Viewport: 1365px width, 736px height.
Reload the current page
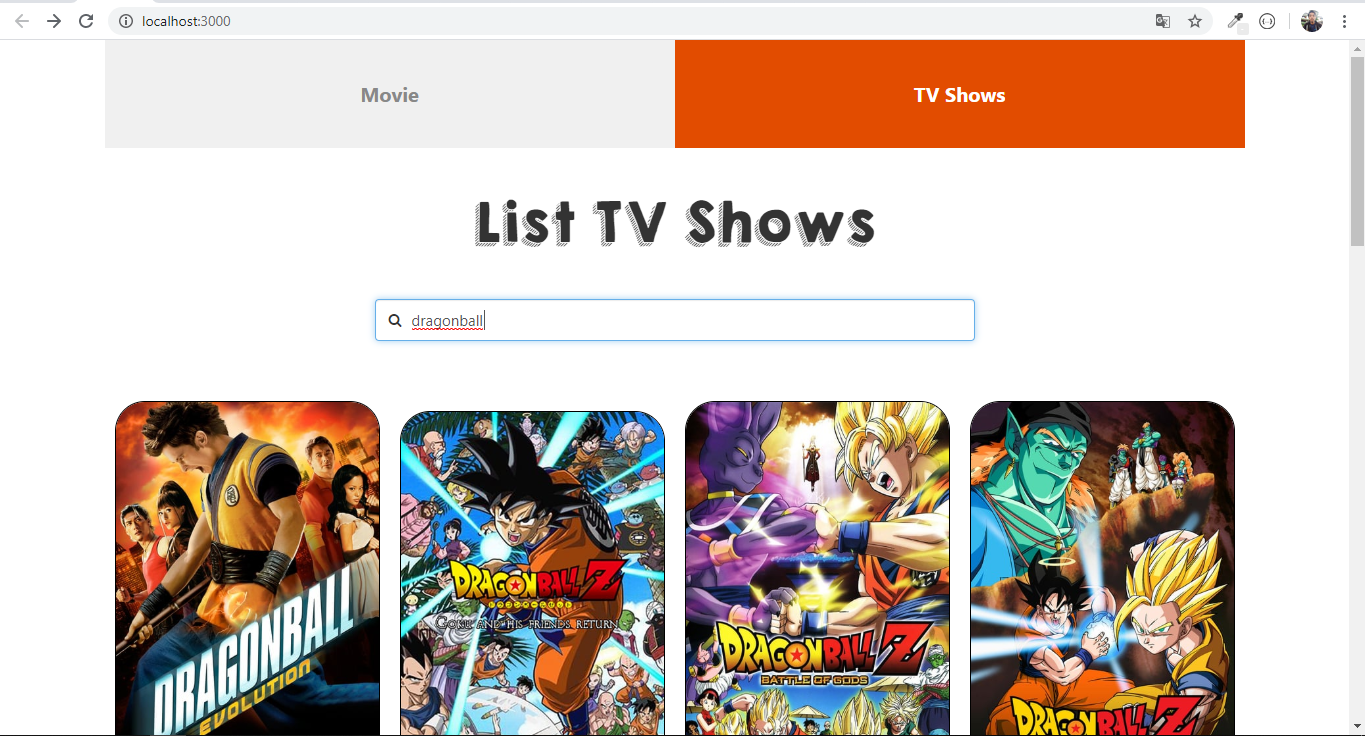86,20
